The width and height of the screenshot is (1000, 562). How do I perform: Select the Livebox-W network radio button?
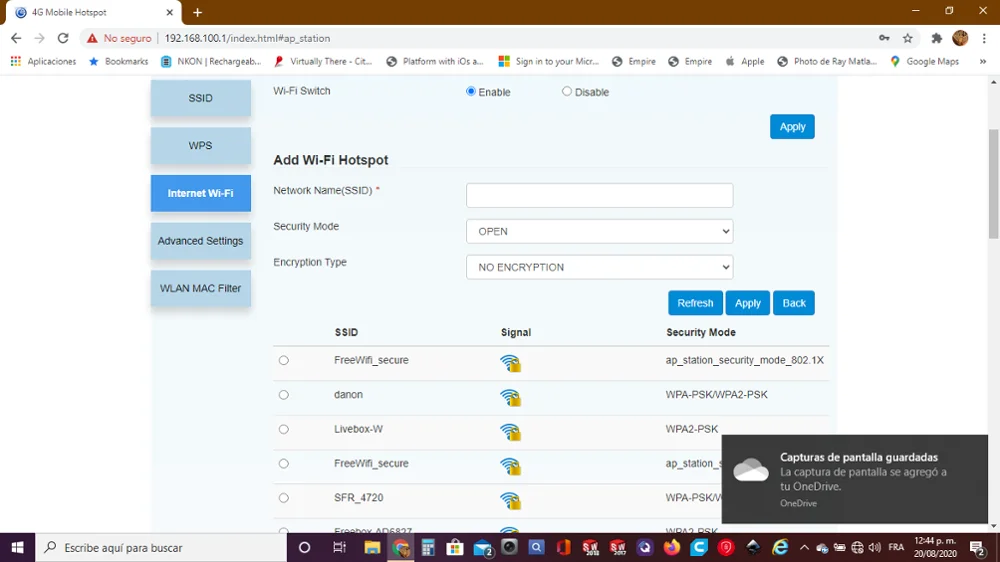[284, 429]
